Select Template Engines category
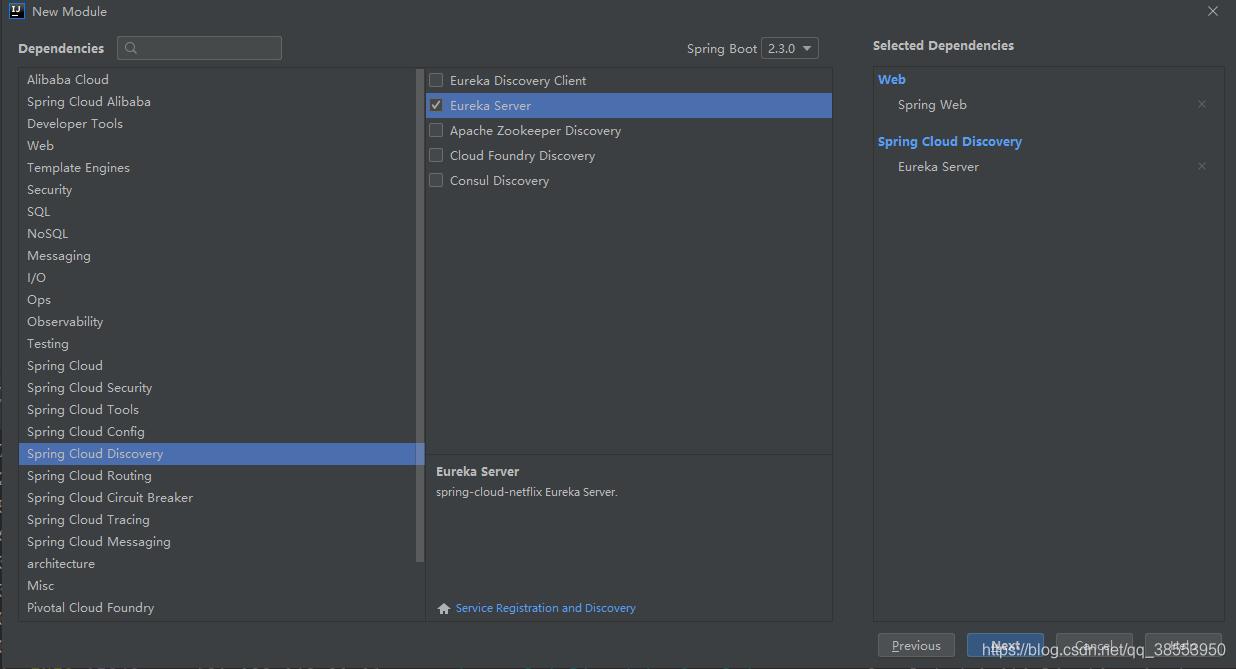 pyautogui.click(x=217, y=168)
